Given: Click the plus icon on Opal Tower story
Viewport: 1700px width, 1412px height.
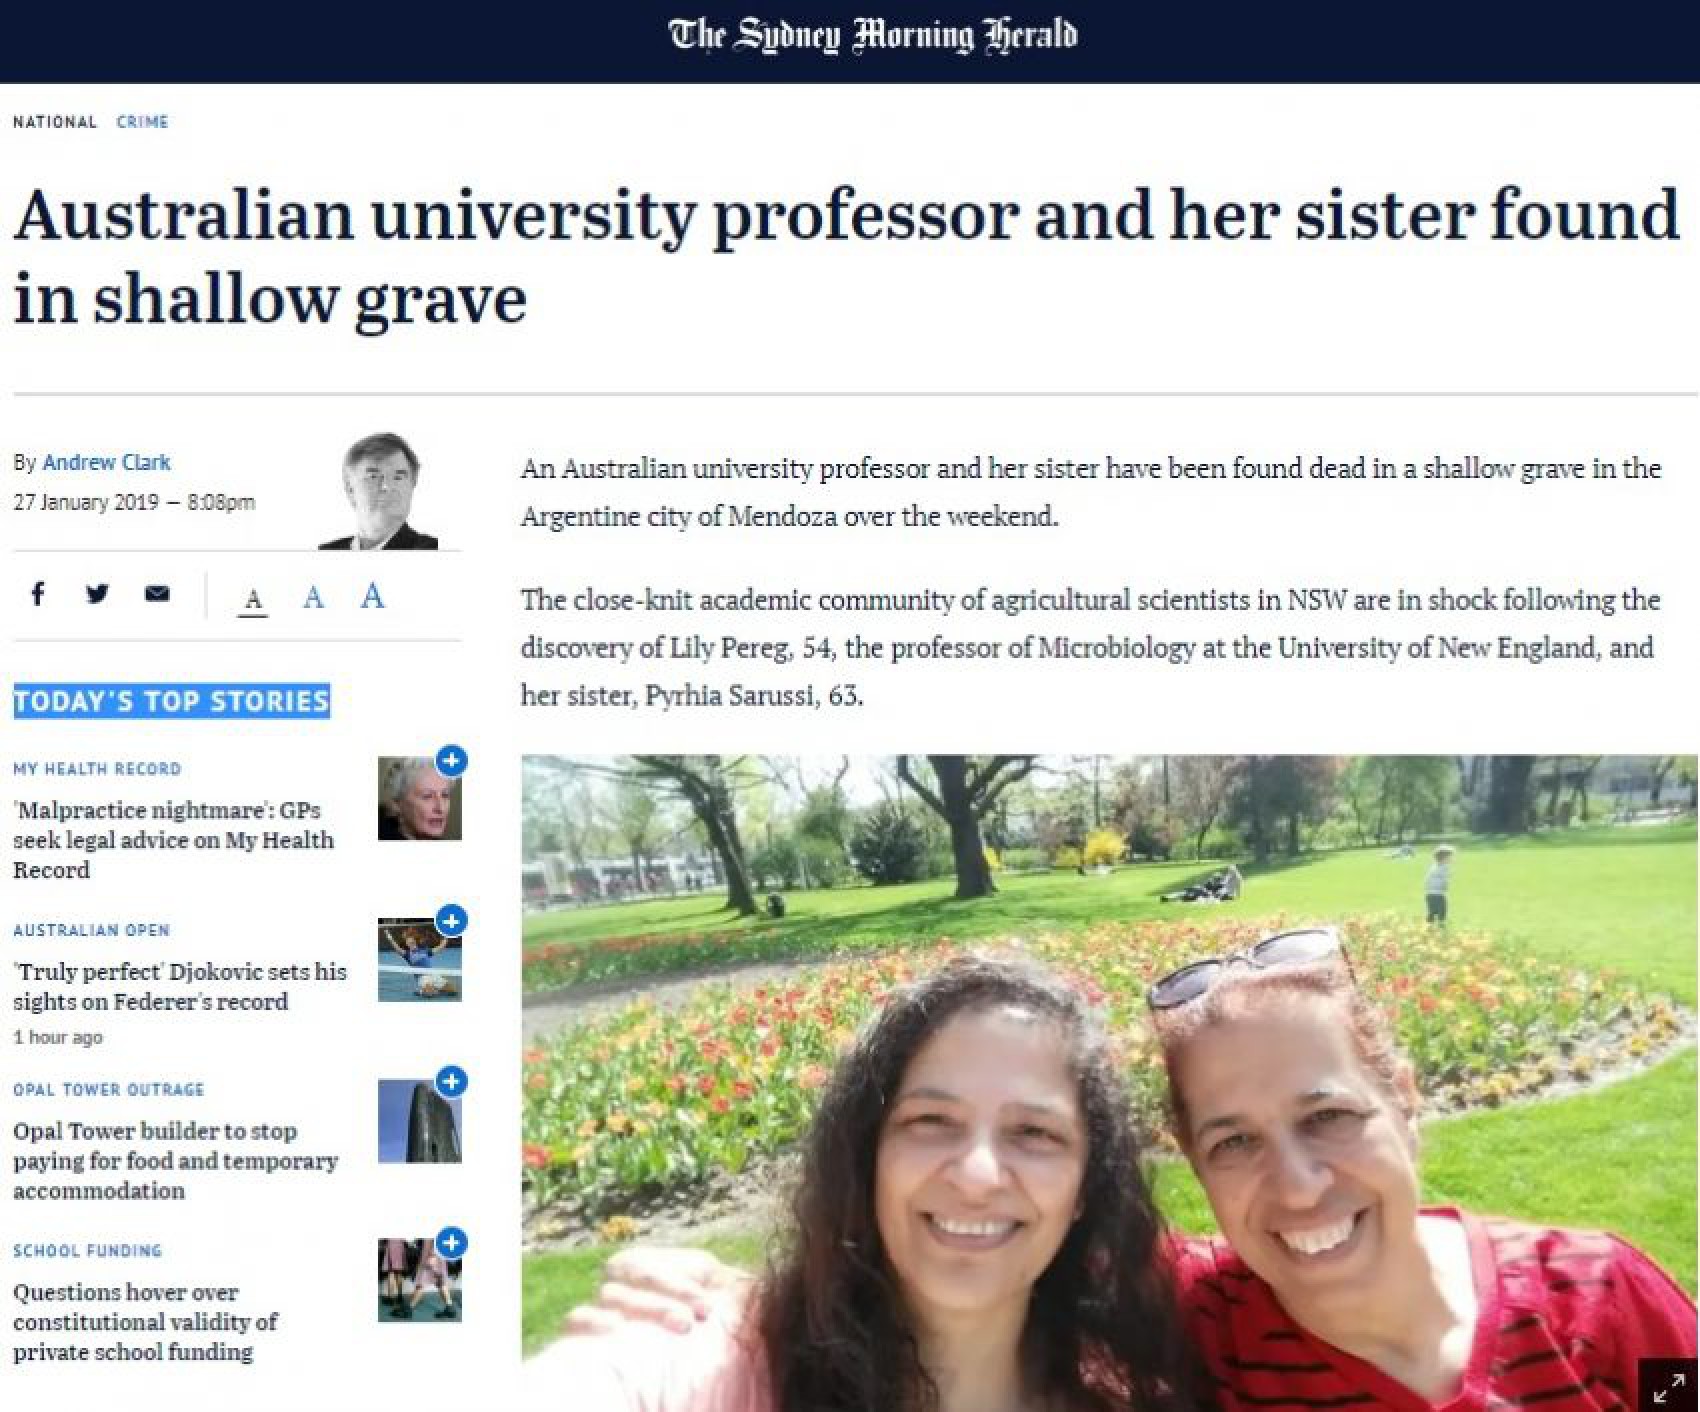Looking at the screenshot, I should [x=451, y=1081].
